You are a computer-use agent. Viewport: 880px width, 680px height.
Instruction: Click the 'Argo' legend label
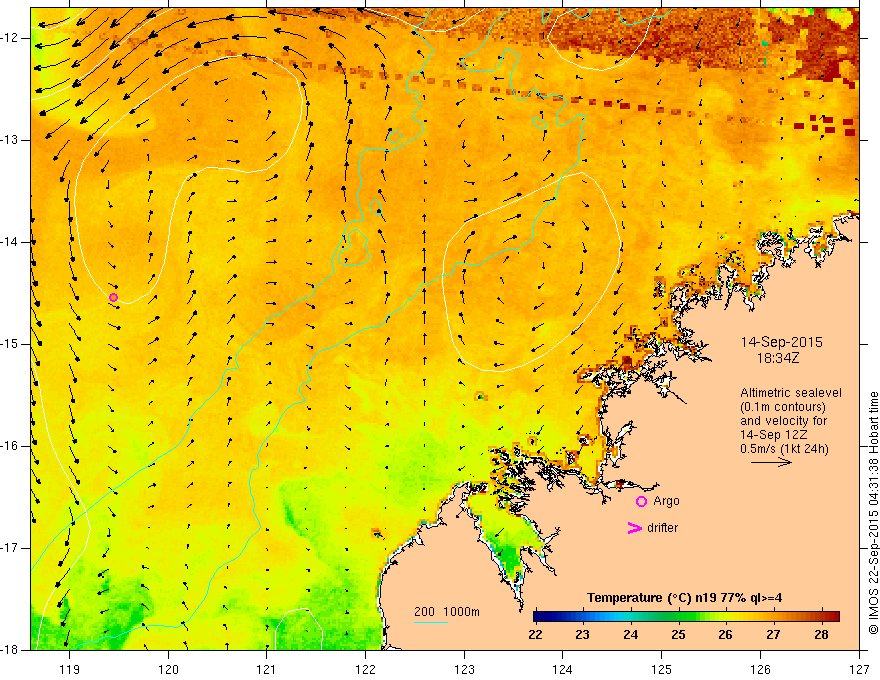tap(666, 501)
